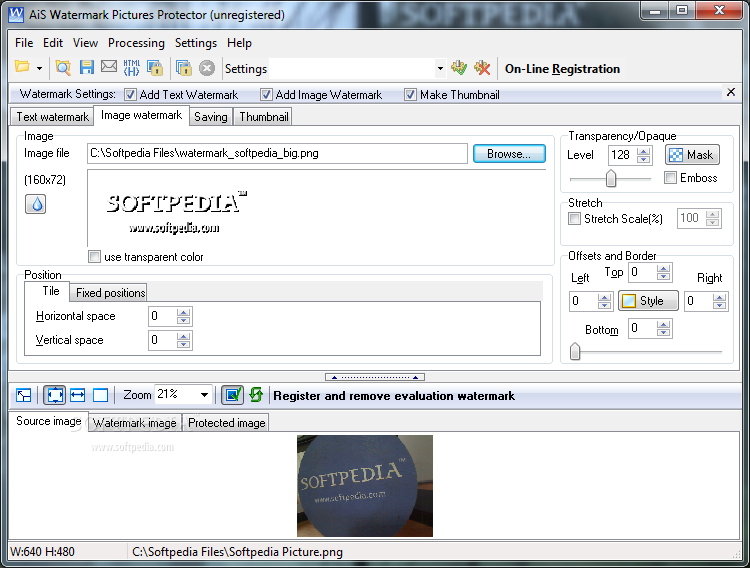Click the border Style button
The width and height of the screenshot is (750, 568).
point(648,301)
